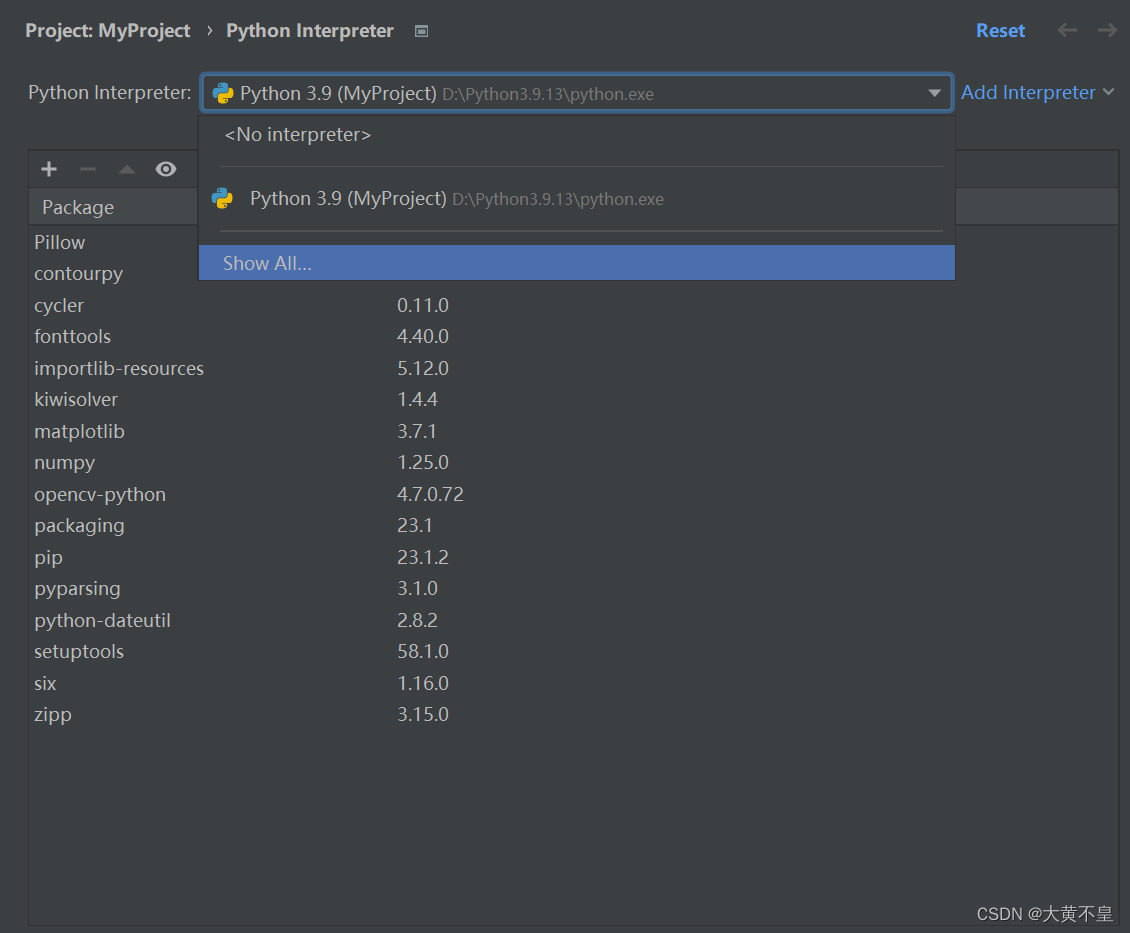
Task: Click version 2.8.2 of python-dateutil
Action: point(417,620)
